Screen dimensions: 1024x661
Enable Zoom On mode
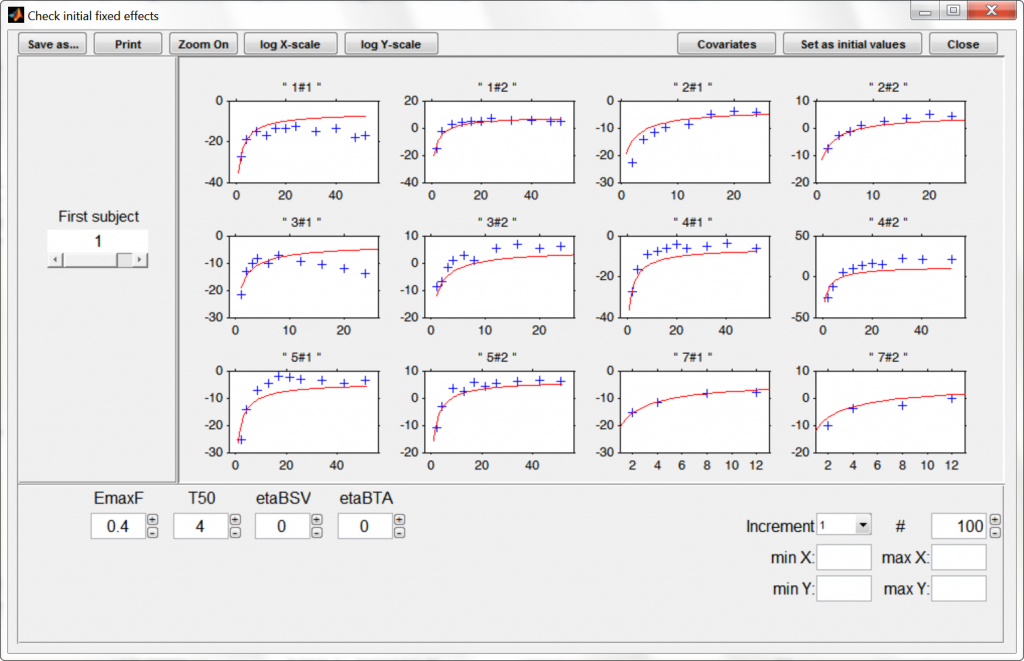(203, 43)
